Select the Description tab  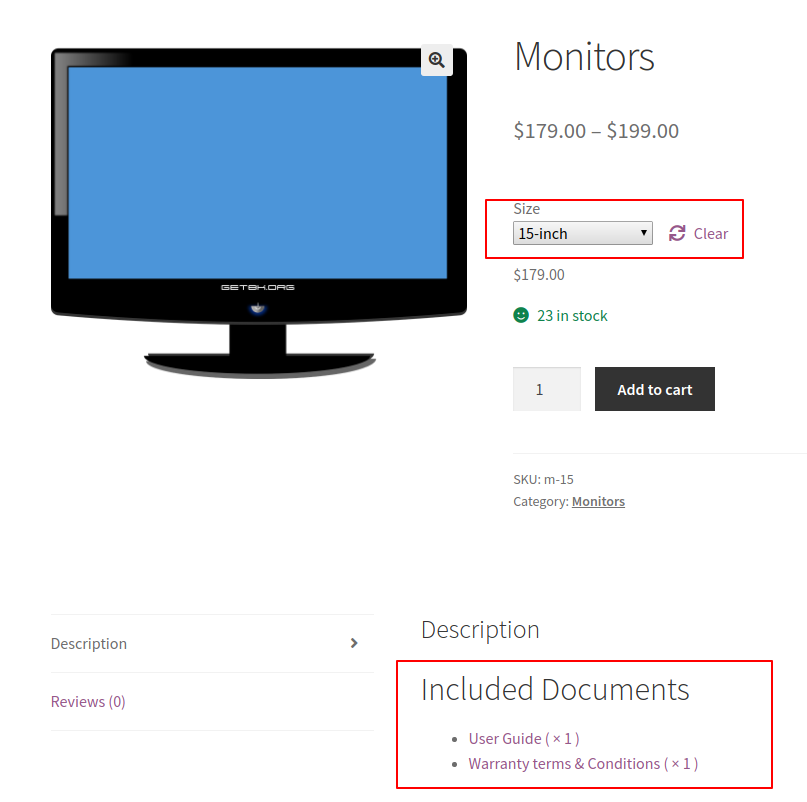[x=88, y=644]
